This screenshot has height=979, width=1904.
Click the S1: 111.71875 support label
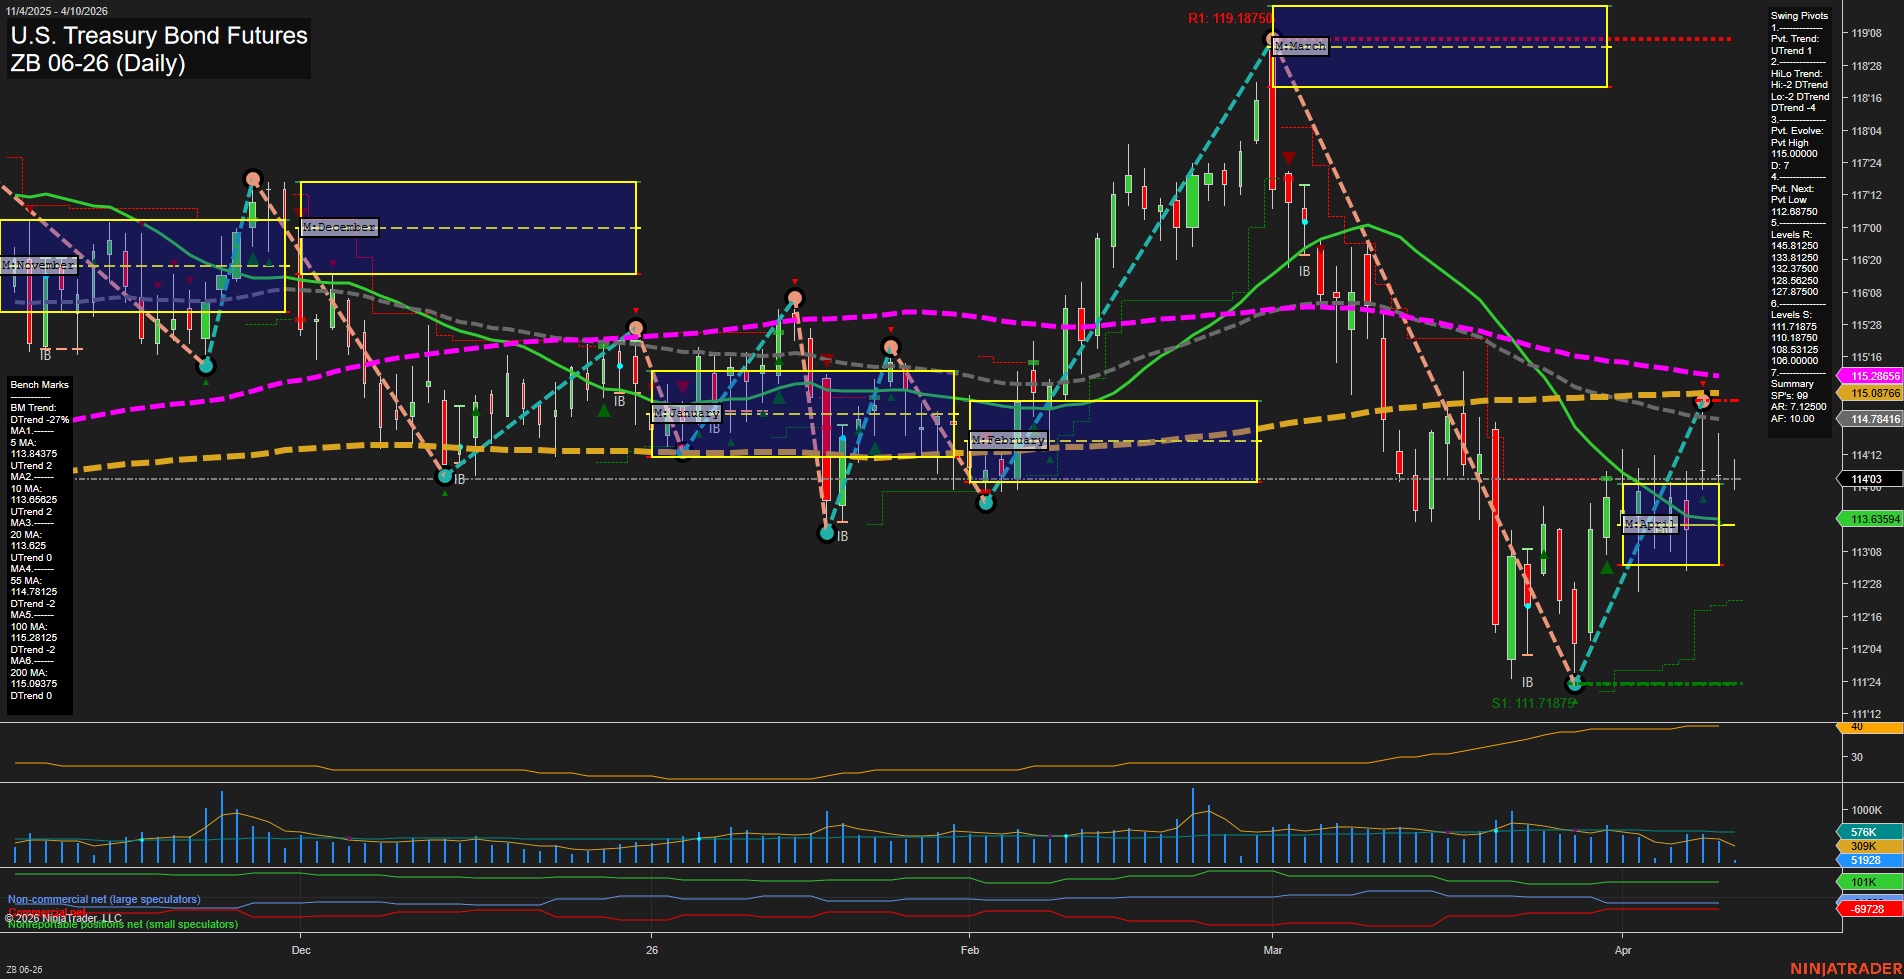point(1533,703)
